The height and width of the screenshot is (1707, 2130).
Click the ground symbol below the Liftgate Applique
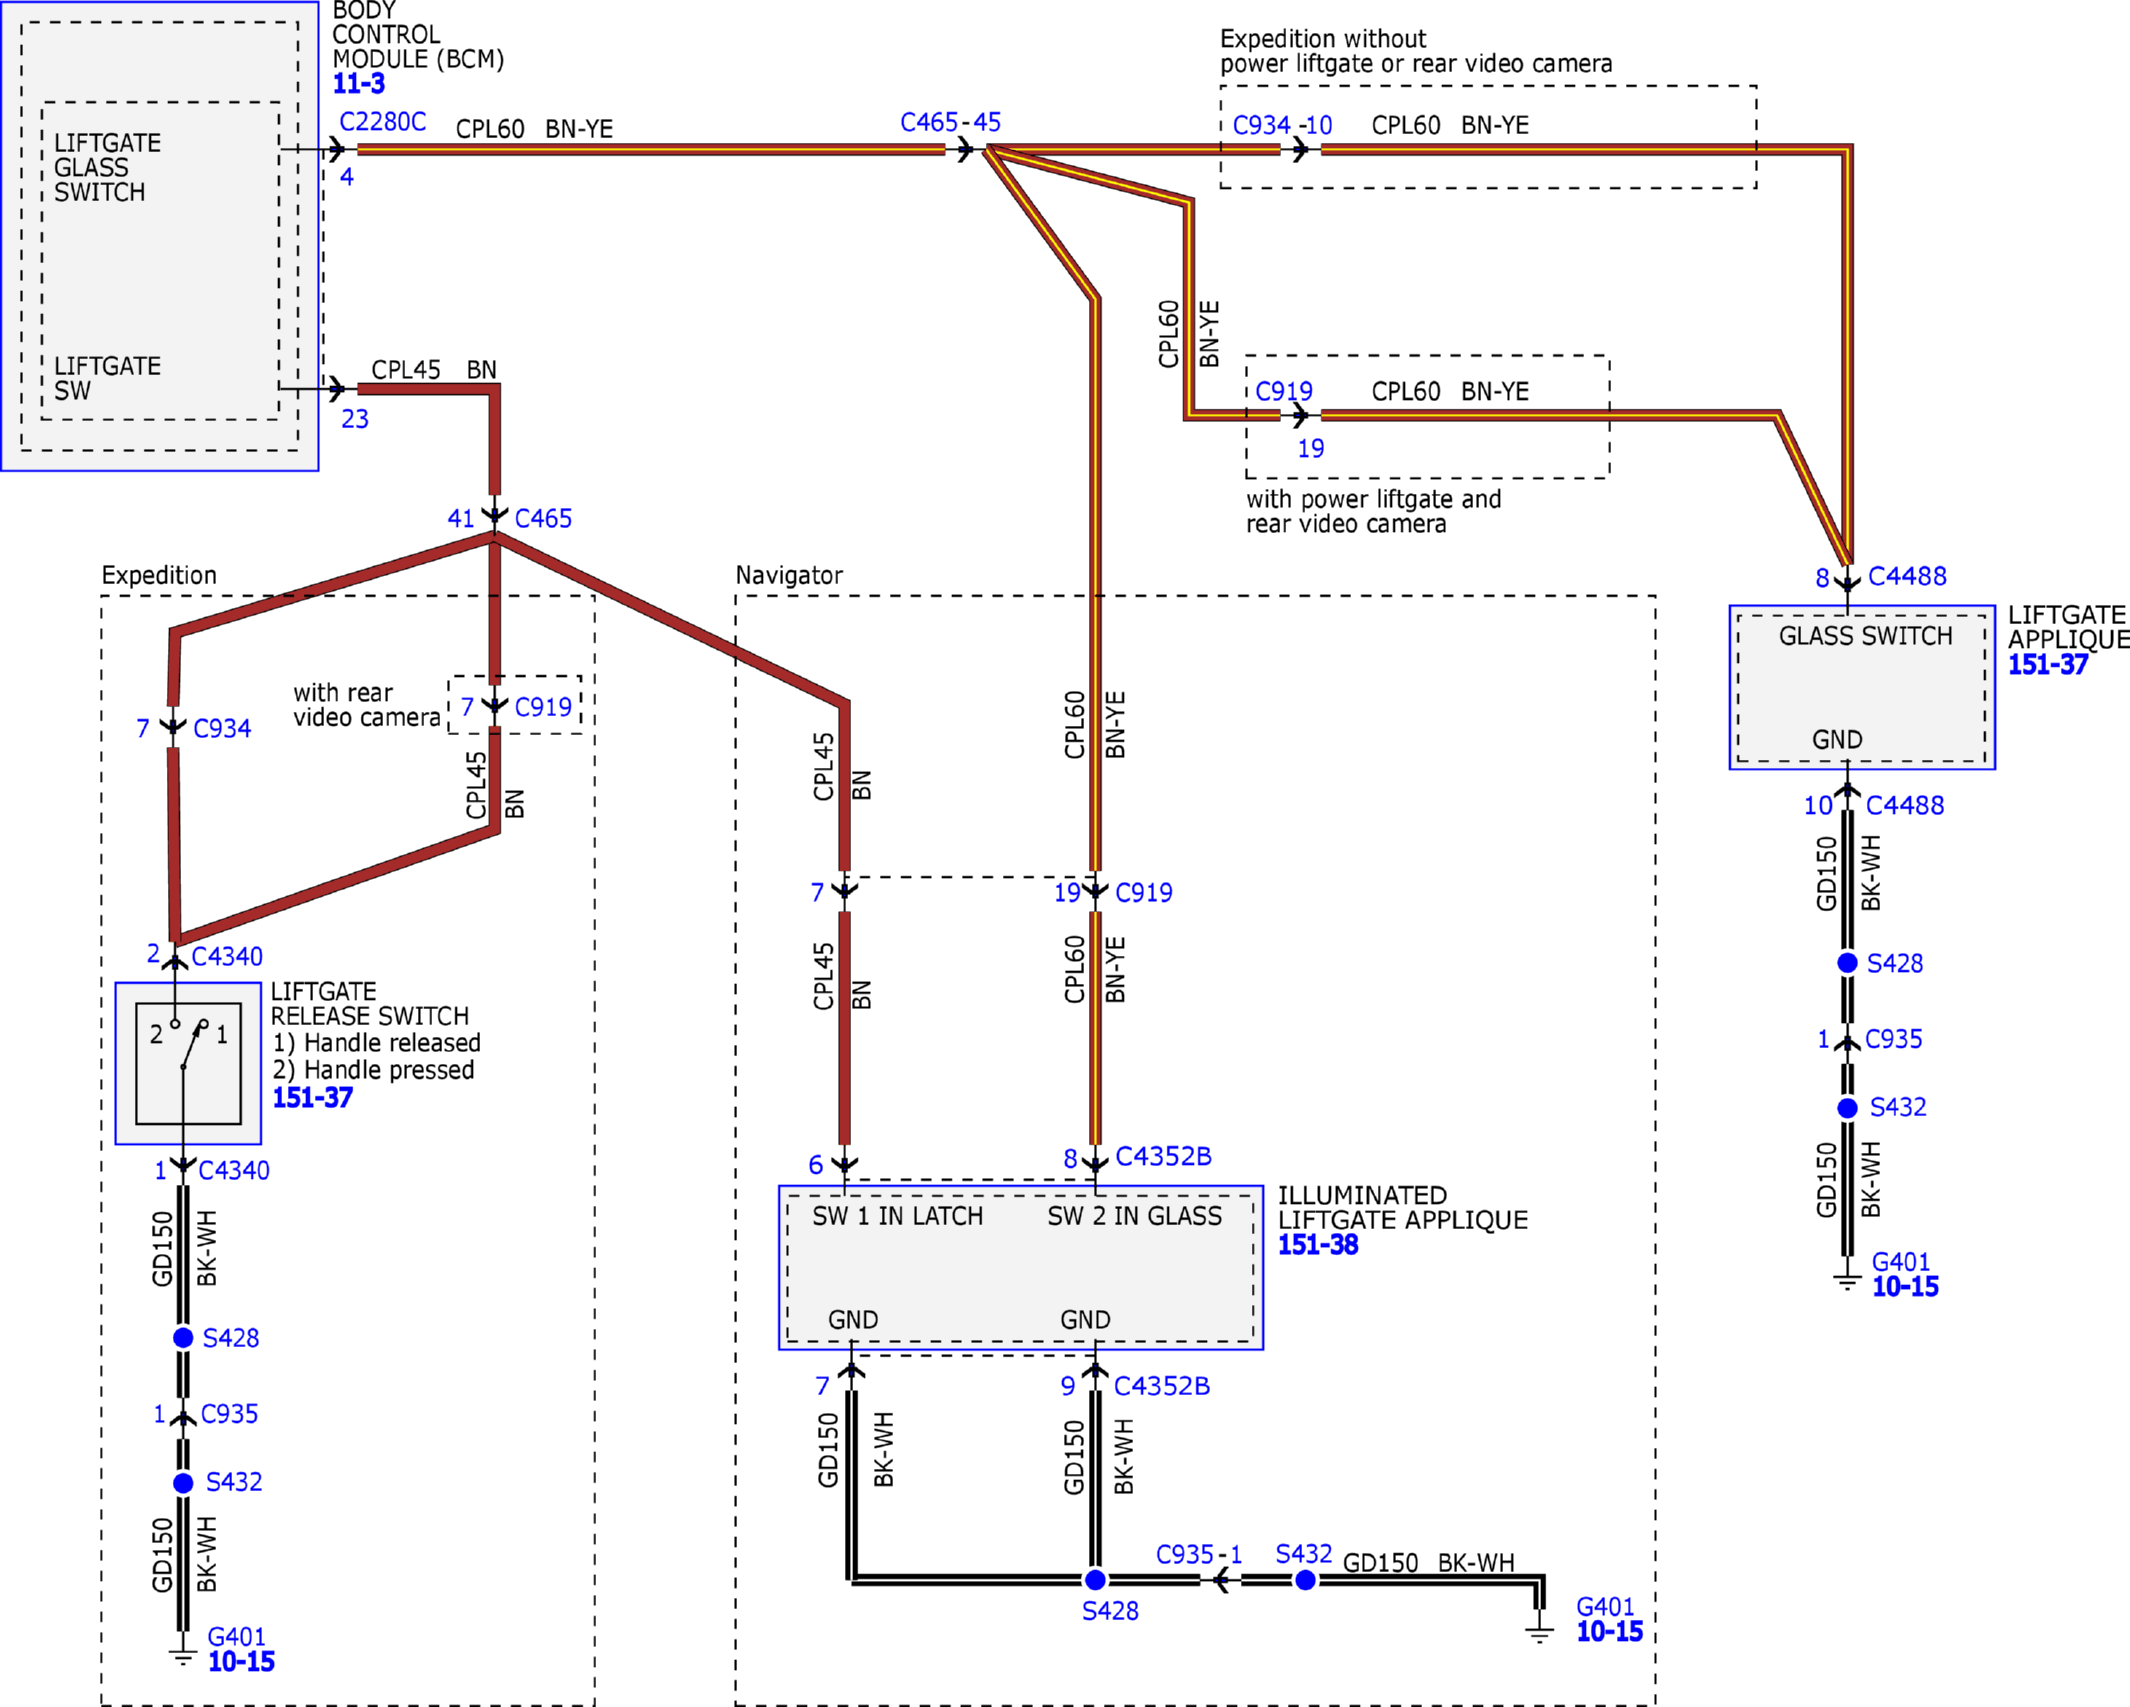point(1847,1281)
